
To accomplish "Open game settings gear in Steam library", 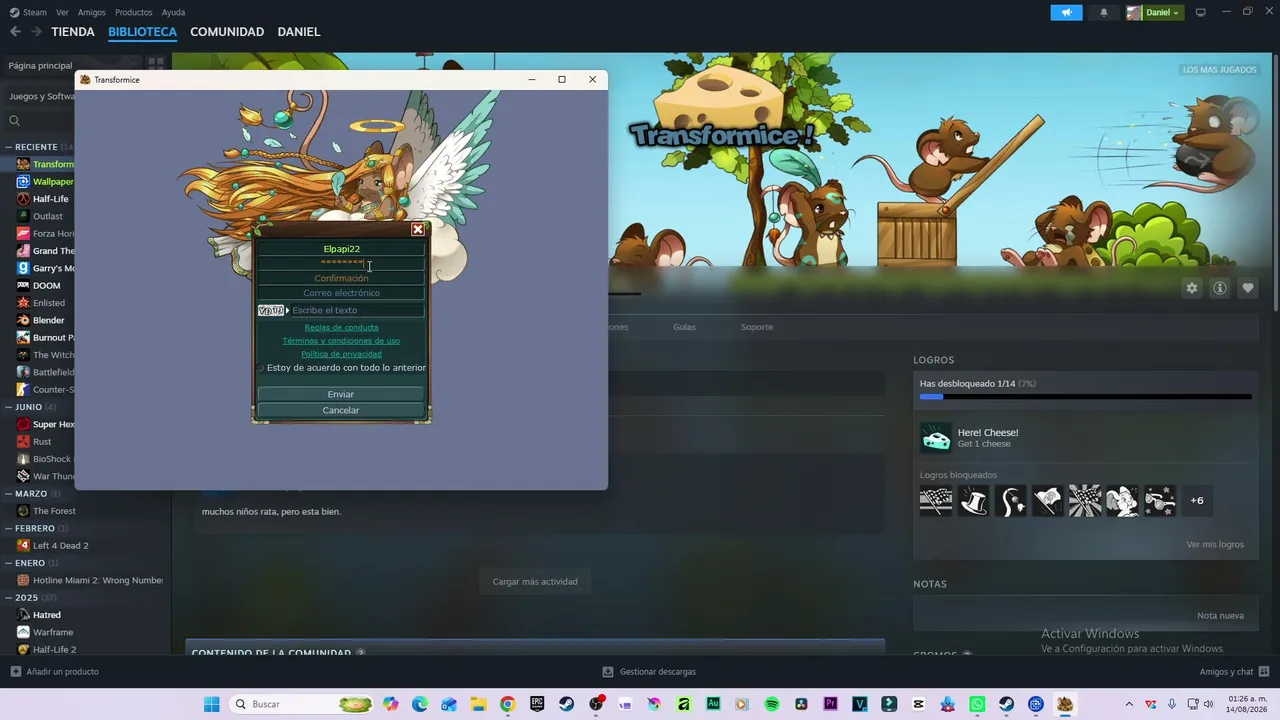I will (x=1192, y=288).
